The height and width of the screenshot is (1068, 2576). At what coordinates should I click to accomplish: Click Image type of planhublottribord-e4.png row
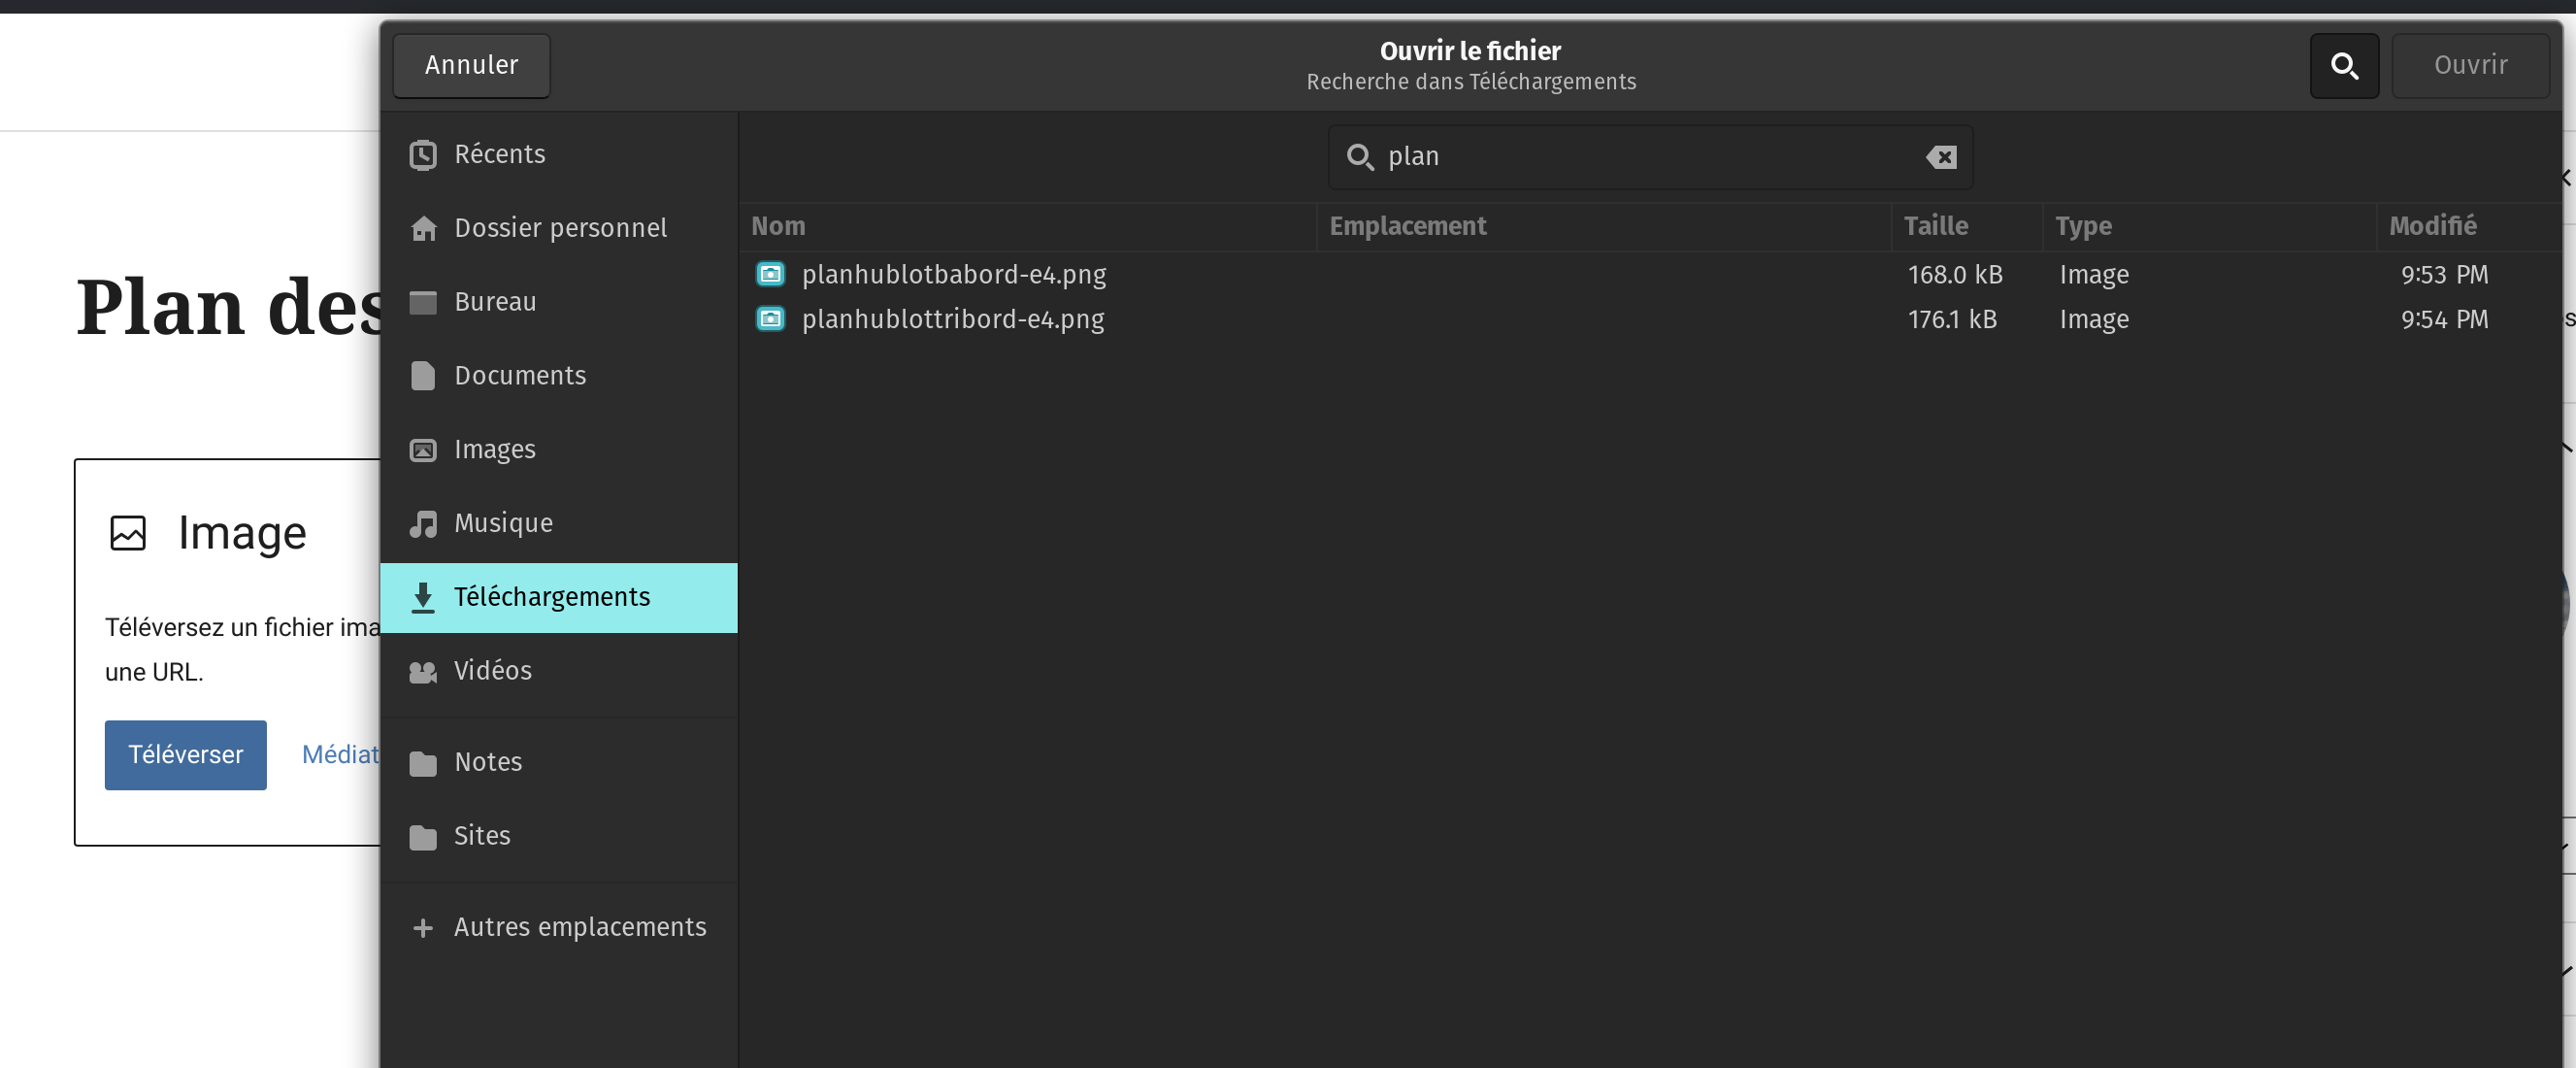[x=2093, y=320]
